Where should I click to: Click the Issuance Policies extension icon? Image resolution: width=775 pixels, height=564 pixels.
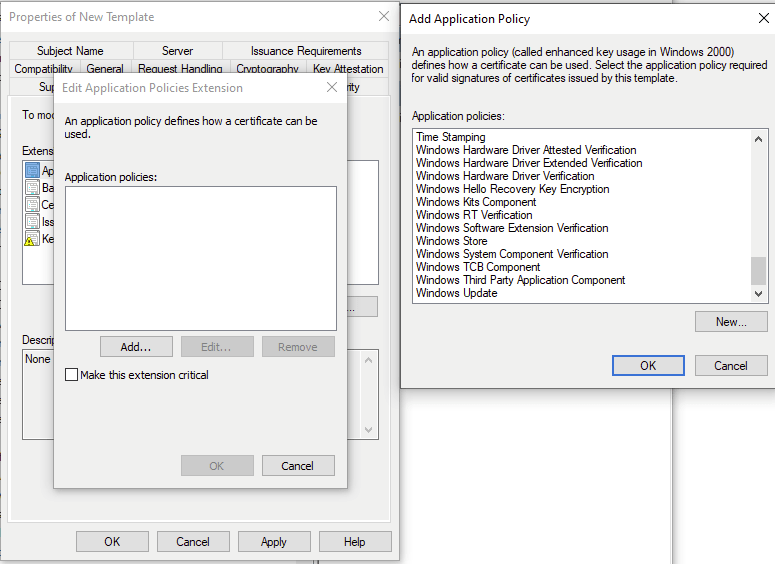[32, 222]
